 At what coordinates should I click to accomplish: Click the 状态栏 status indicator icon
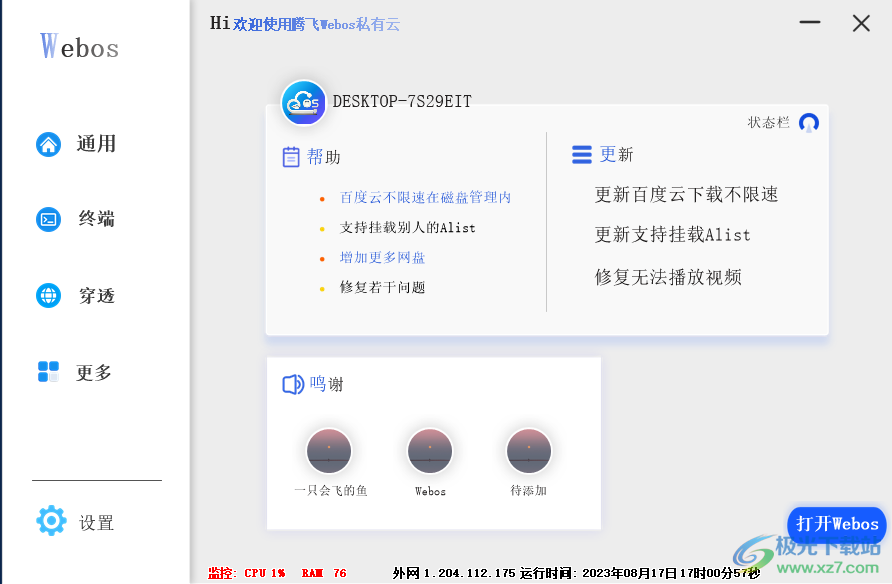tap(809, 122)
